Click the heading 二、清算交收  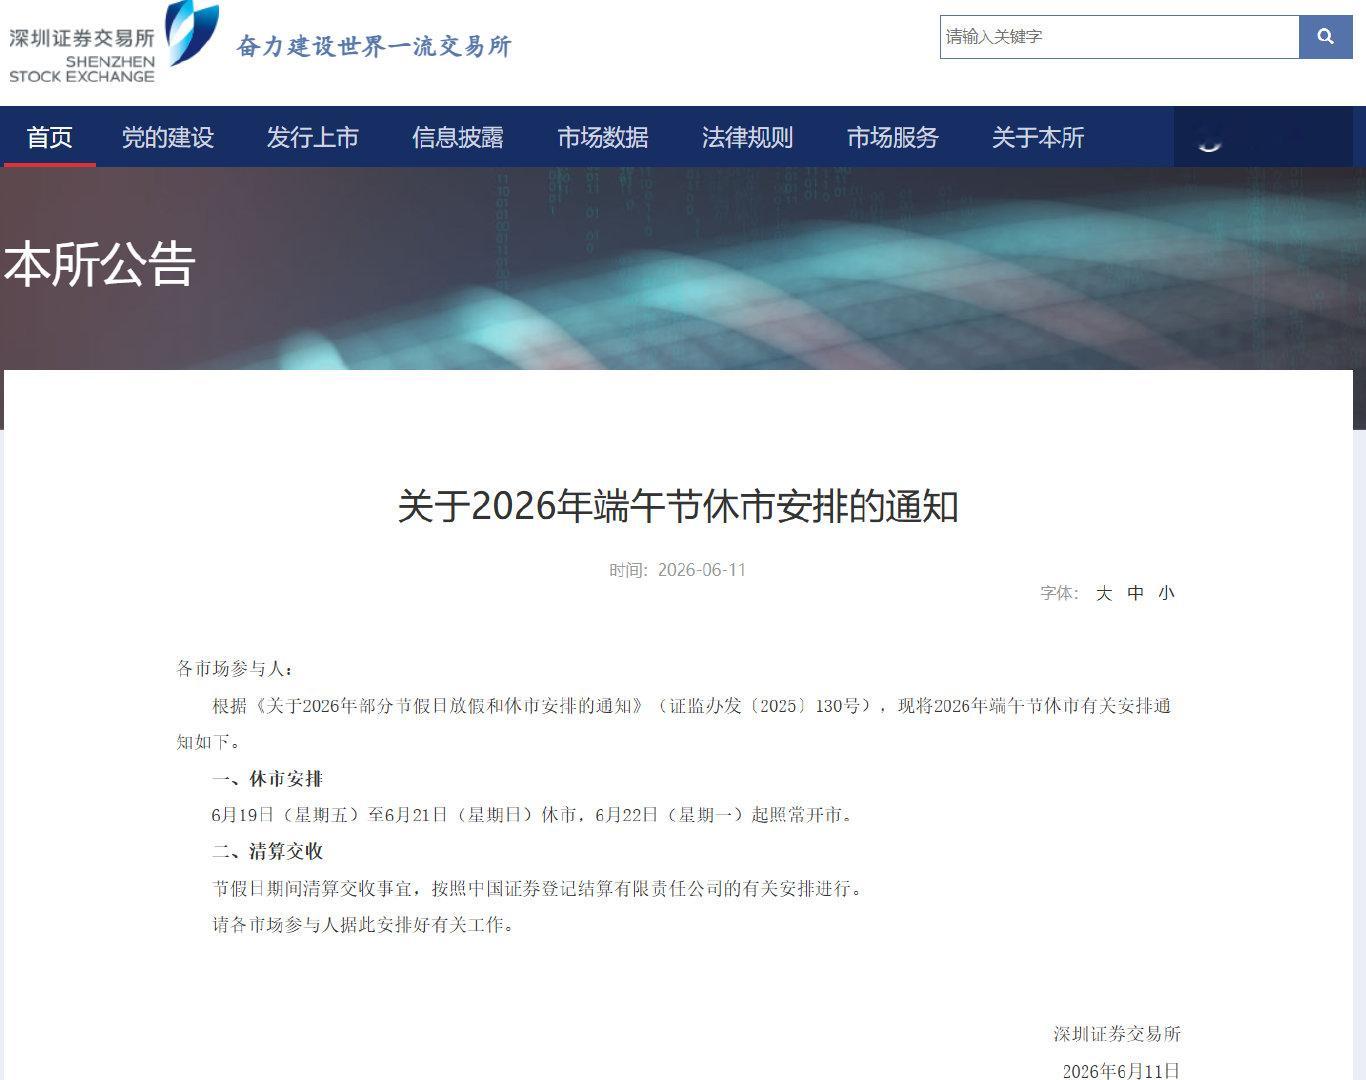click(x=267, y=852)
